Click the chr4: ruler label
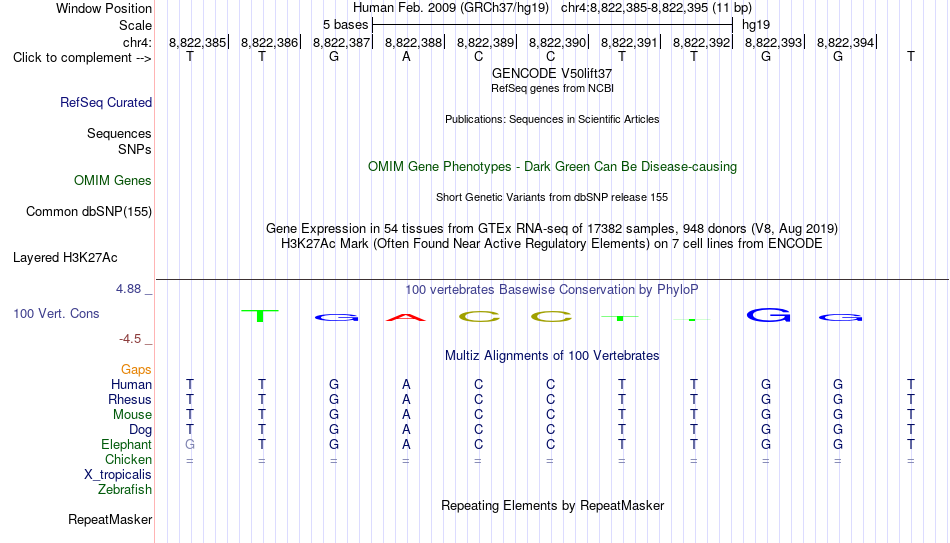Screen dimensions: 950x543 (137, 42)
